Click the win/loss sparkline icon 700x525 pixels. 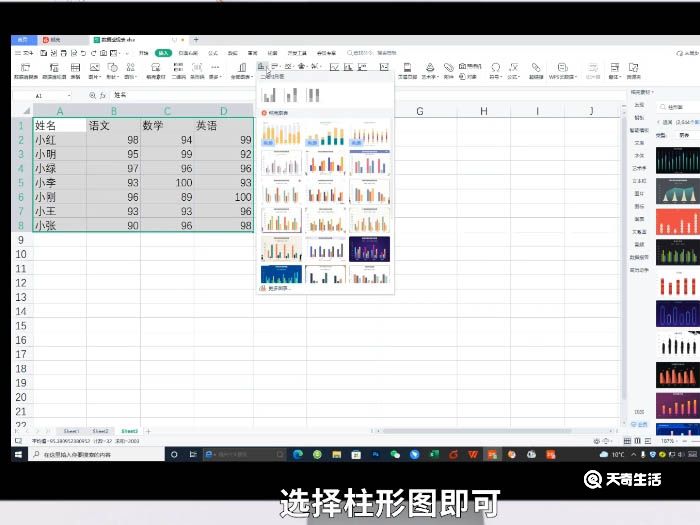coord(362,67)
